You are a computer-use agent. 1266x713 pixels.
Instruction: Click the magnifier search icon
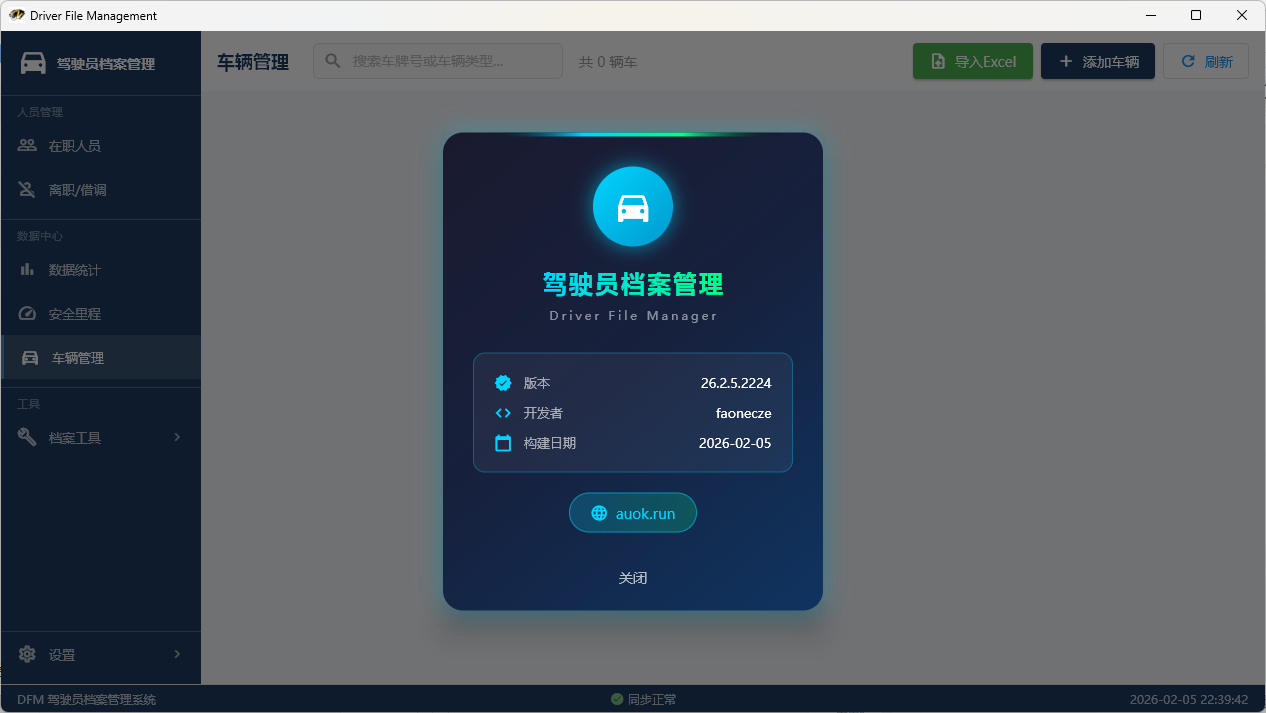[333, 61]
